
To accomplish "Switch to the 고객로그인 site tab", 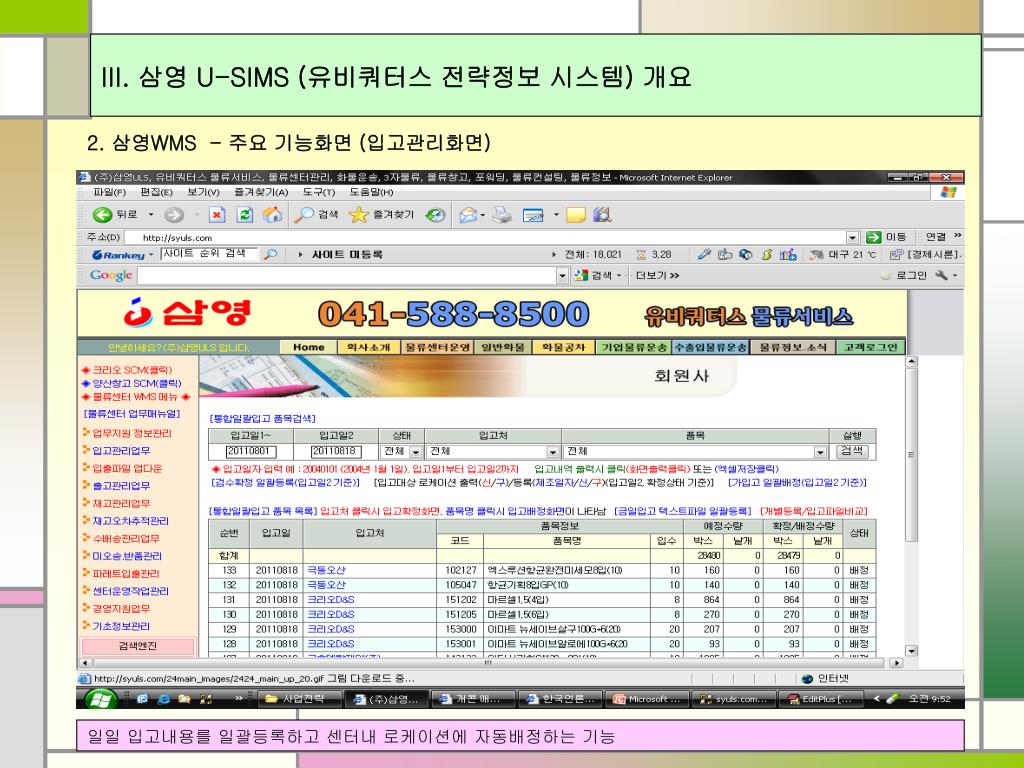I will click(x=871, y=347).
